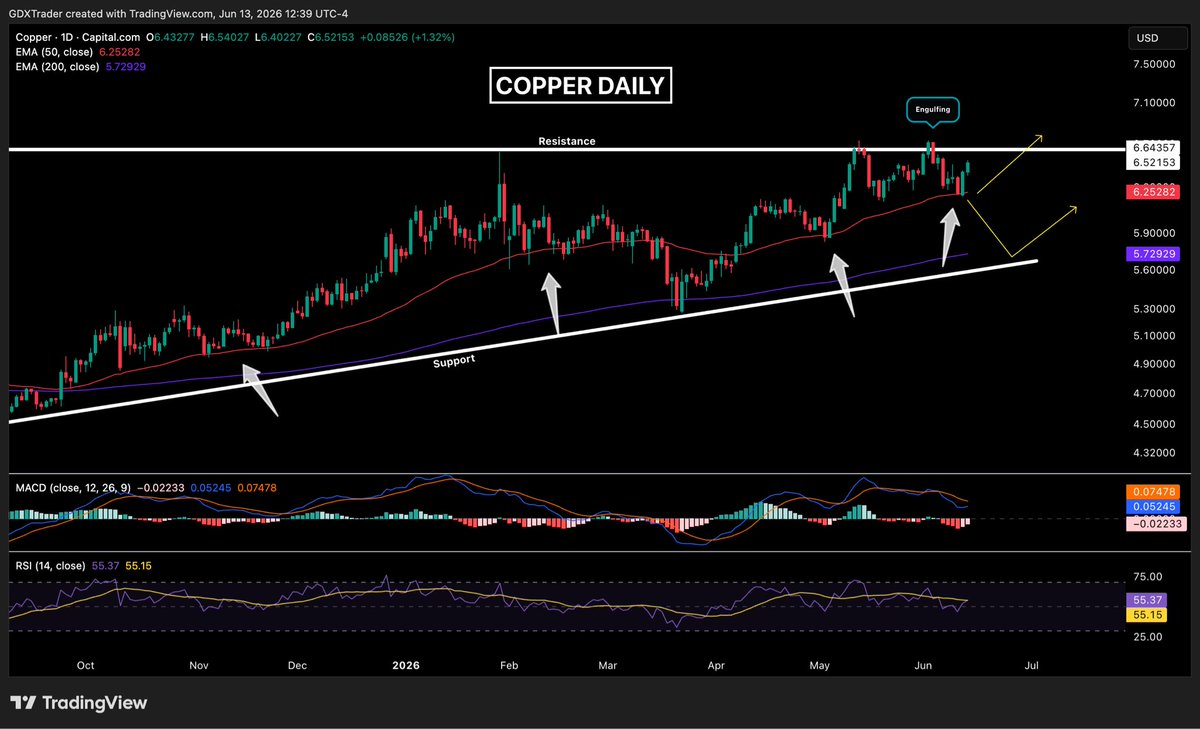Screen dimensions: 1200x729
Task: Click the 5.10000 price axis label
Action: 1154,336
